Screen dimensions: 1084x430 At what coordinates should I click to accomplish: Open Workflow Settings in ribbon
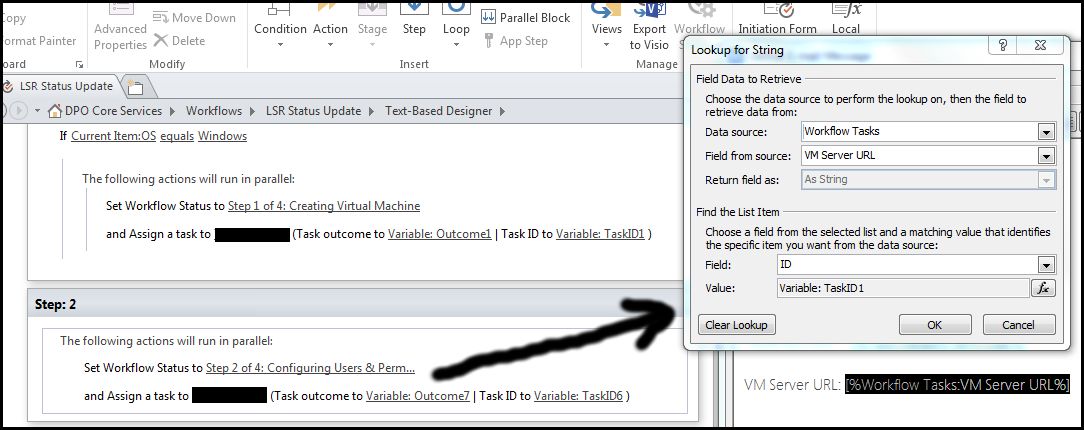pyautogui.click(x=699, y=28)
